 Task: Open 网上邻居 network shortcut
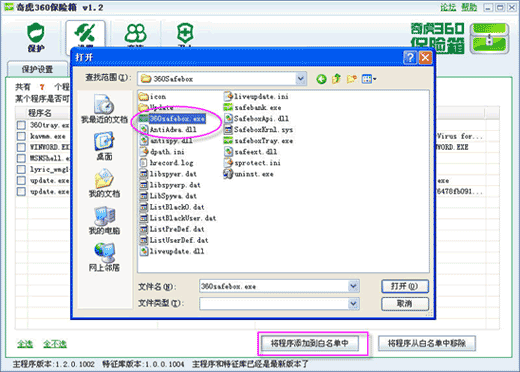104,257
